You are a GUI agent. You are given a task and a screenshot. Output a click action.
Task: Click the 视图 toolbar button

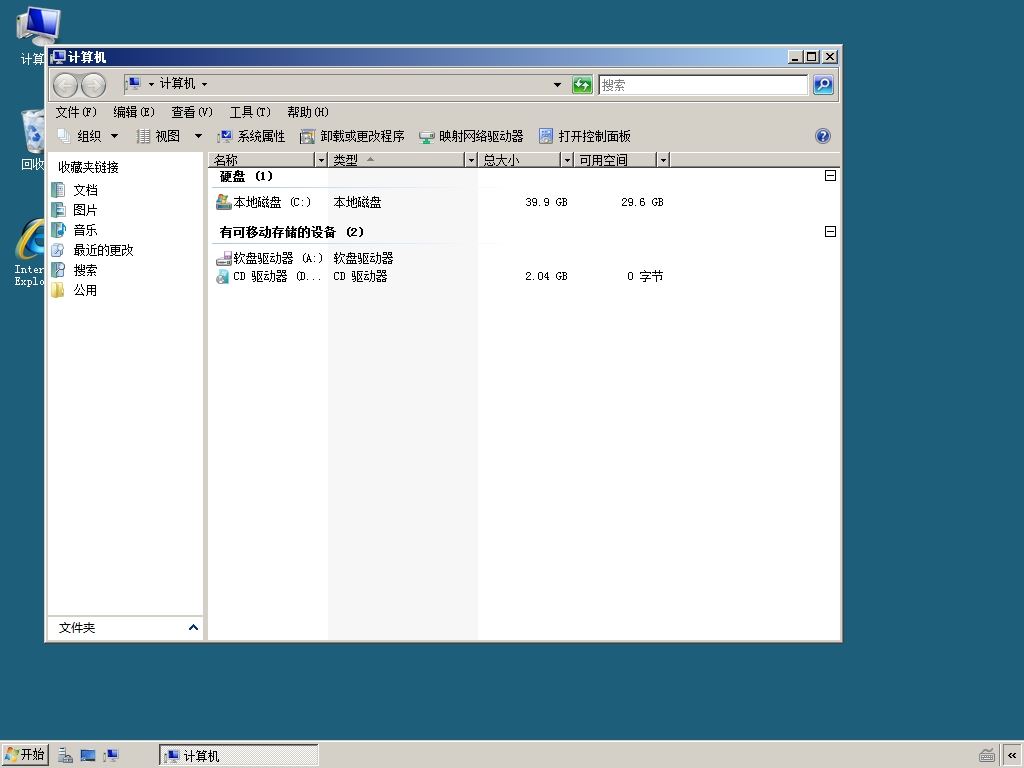click(159, 136)
